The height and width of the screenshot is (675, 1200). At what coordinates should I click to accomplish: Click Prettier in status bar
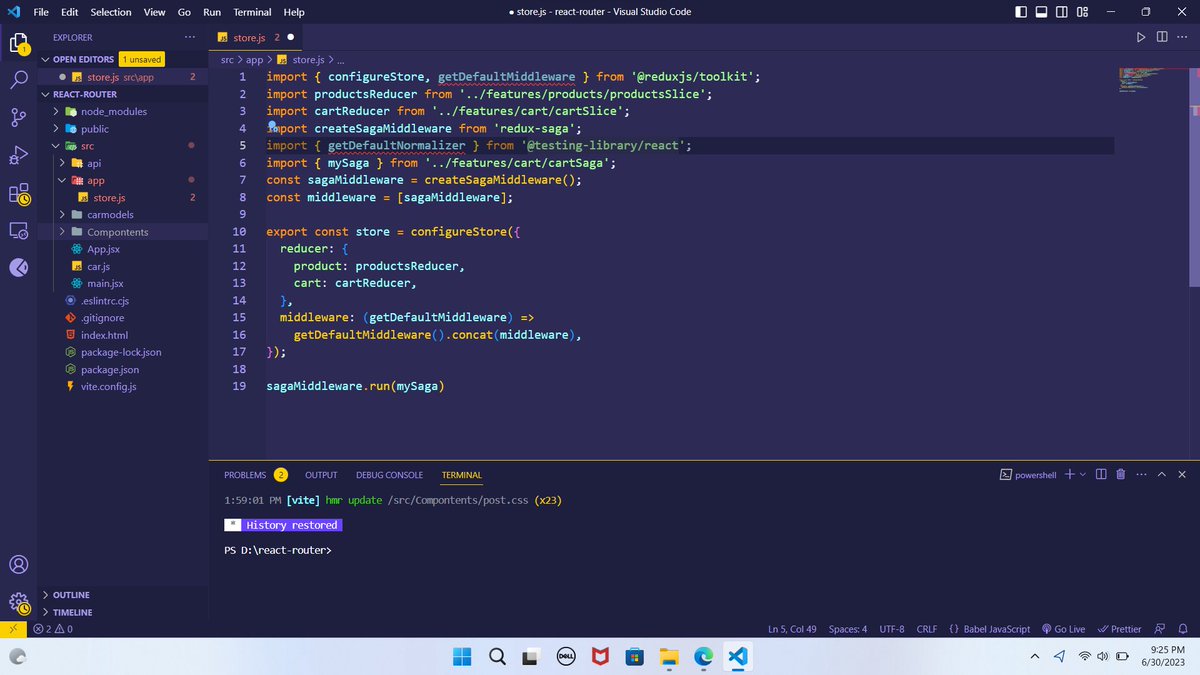coord(1119,629)
